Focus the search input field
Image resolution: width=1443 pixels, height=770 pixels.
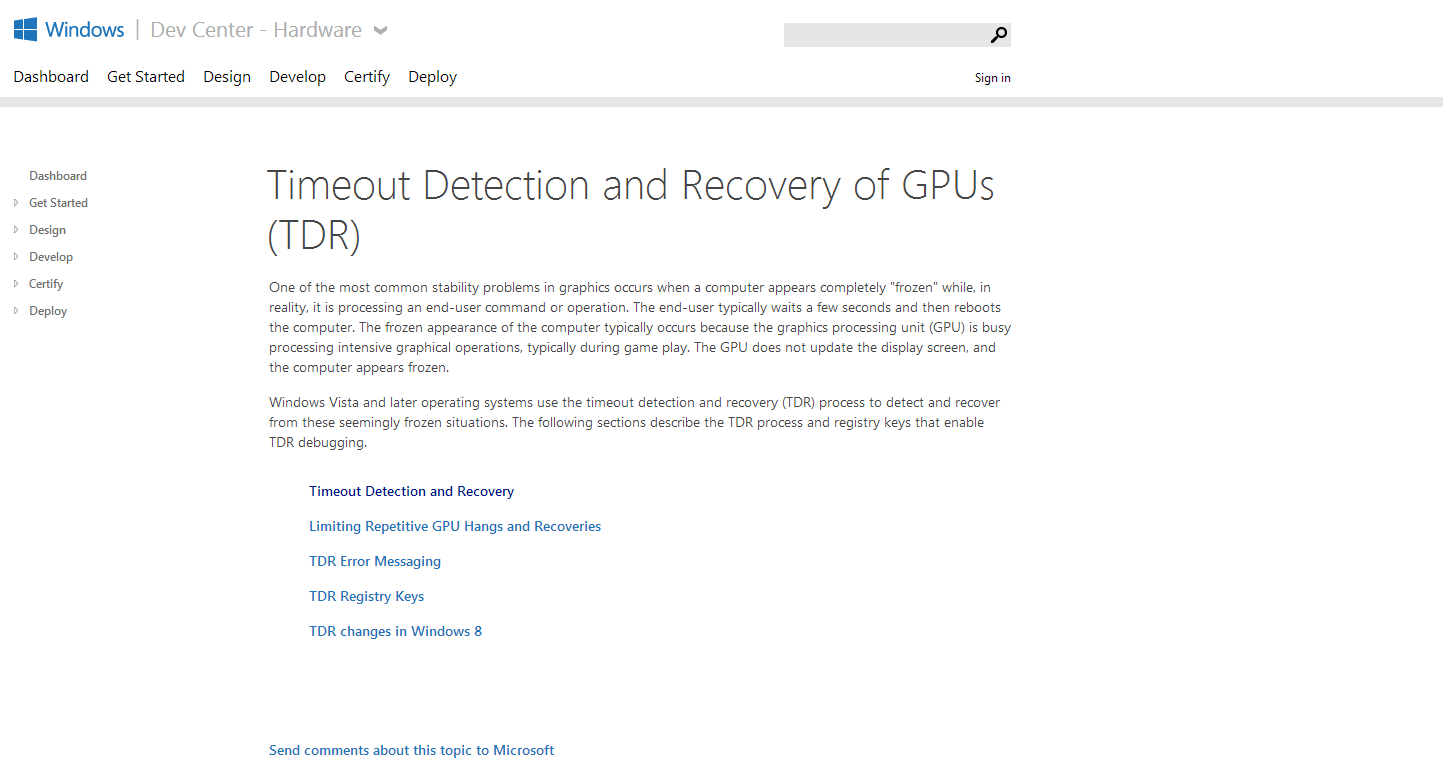click(x=885, y=36)
